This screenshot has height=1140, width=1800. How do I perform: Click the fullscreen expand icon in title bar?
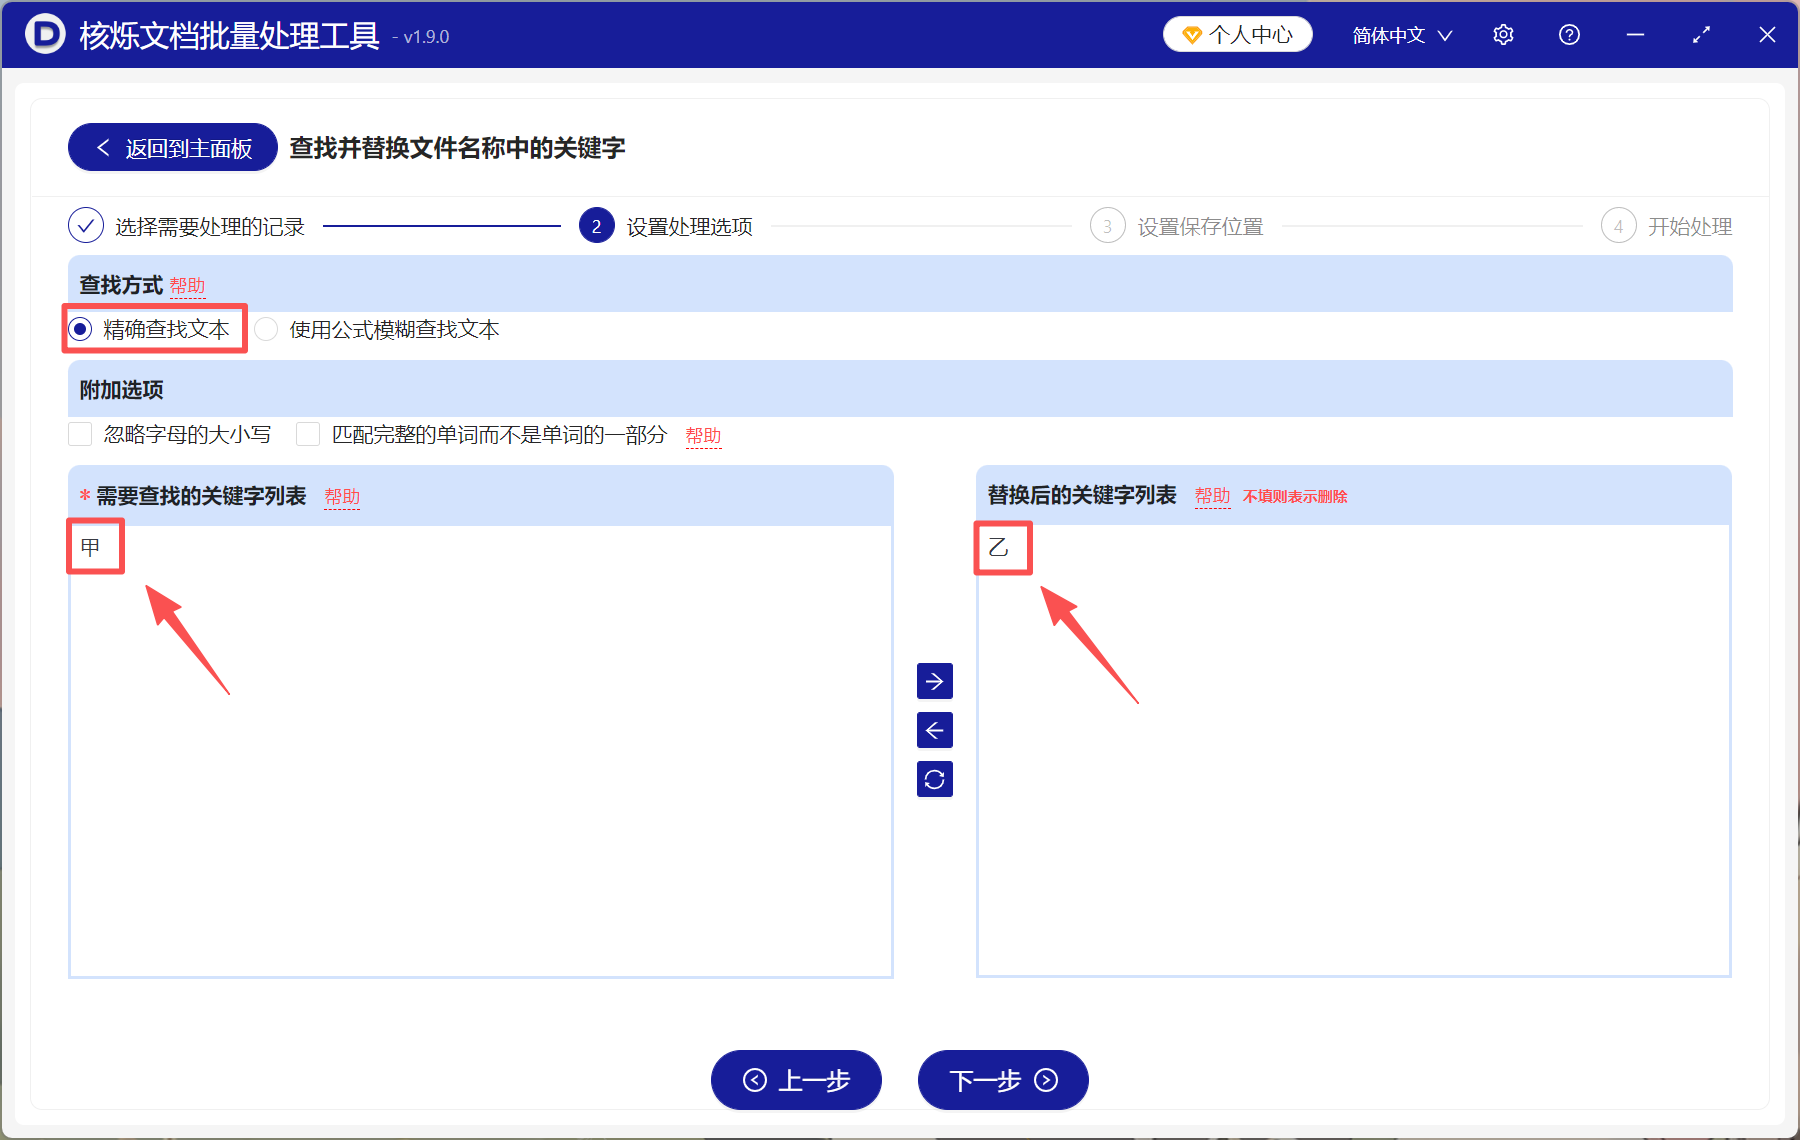pos(1701,34)
